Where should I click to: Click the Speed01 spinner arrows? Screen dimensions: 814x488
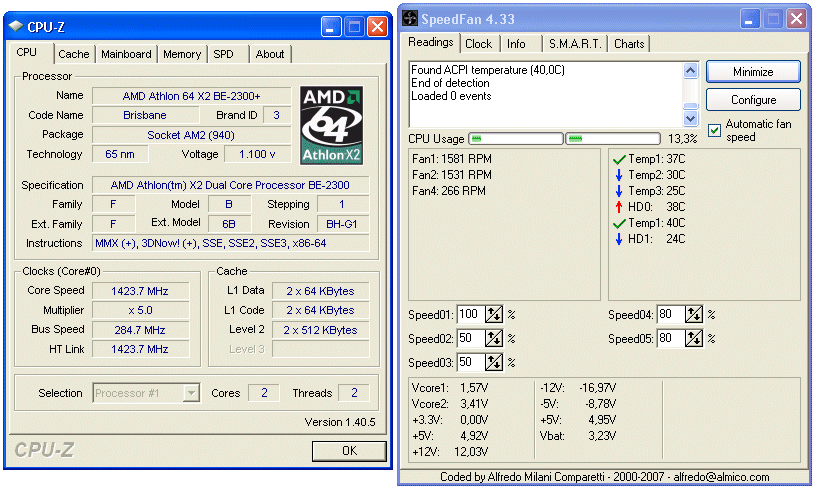coord(494,314)
